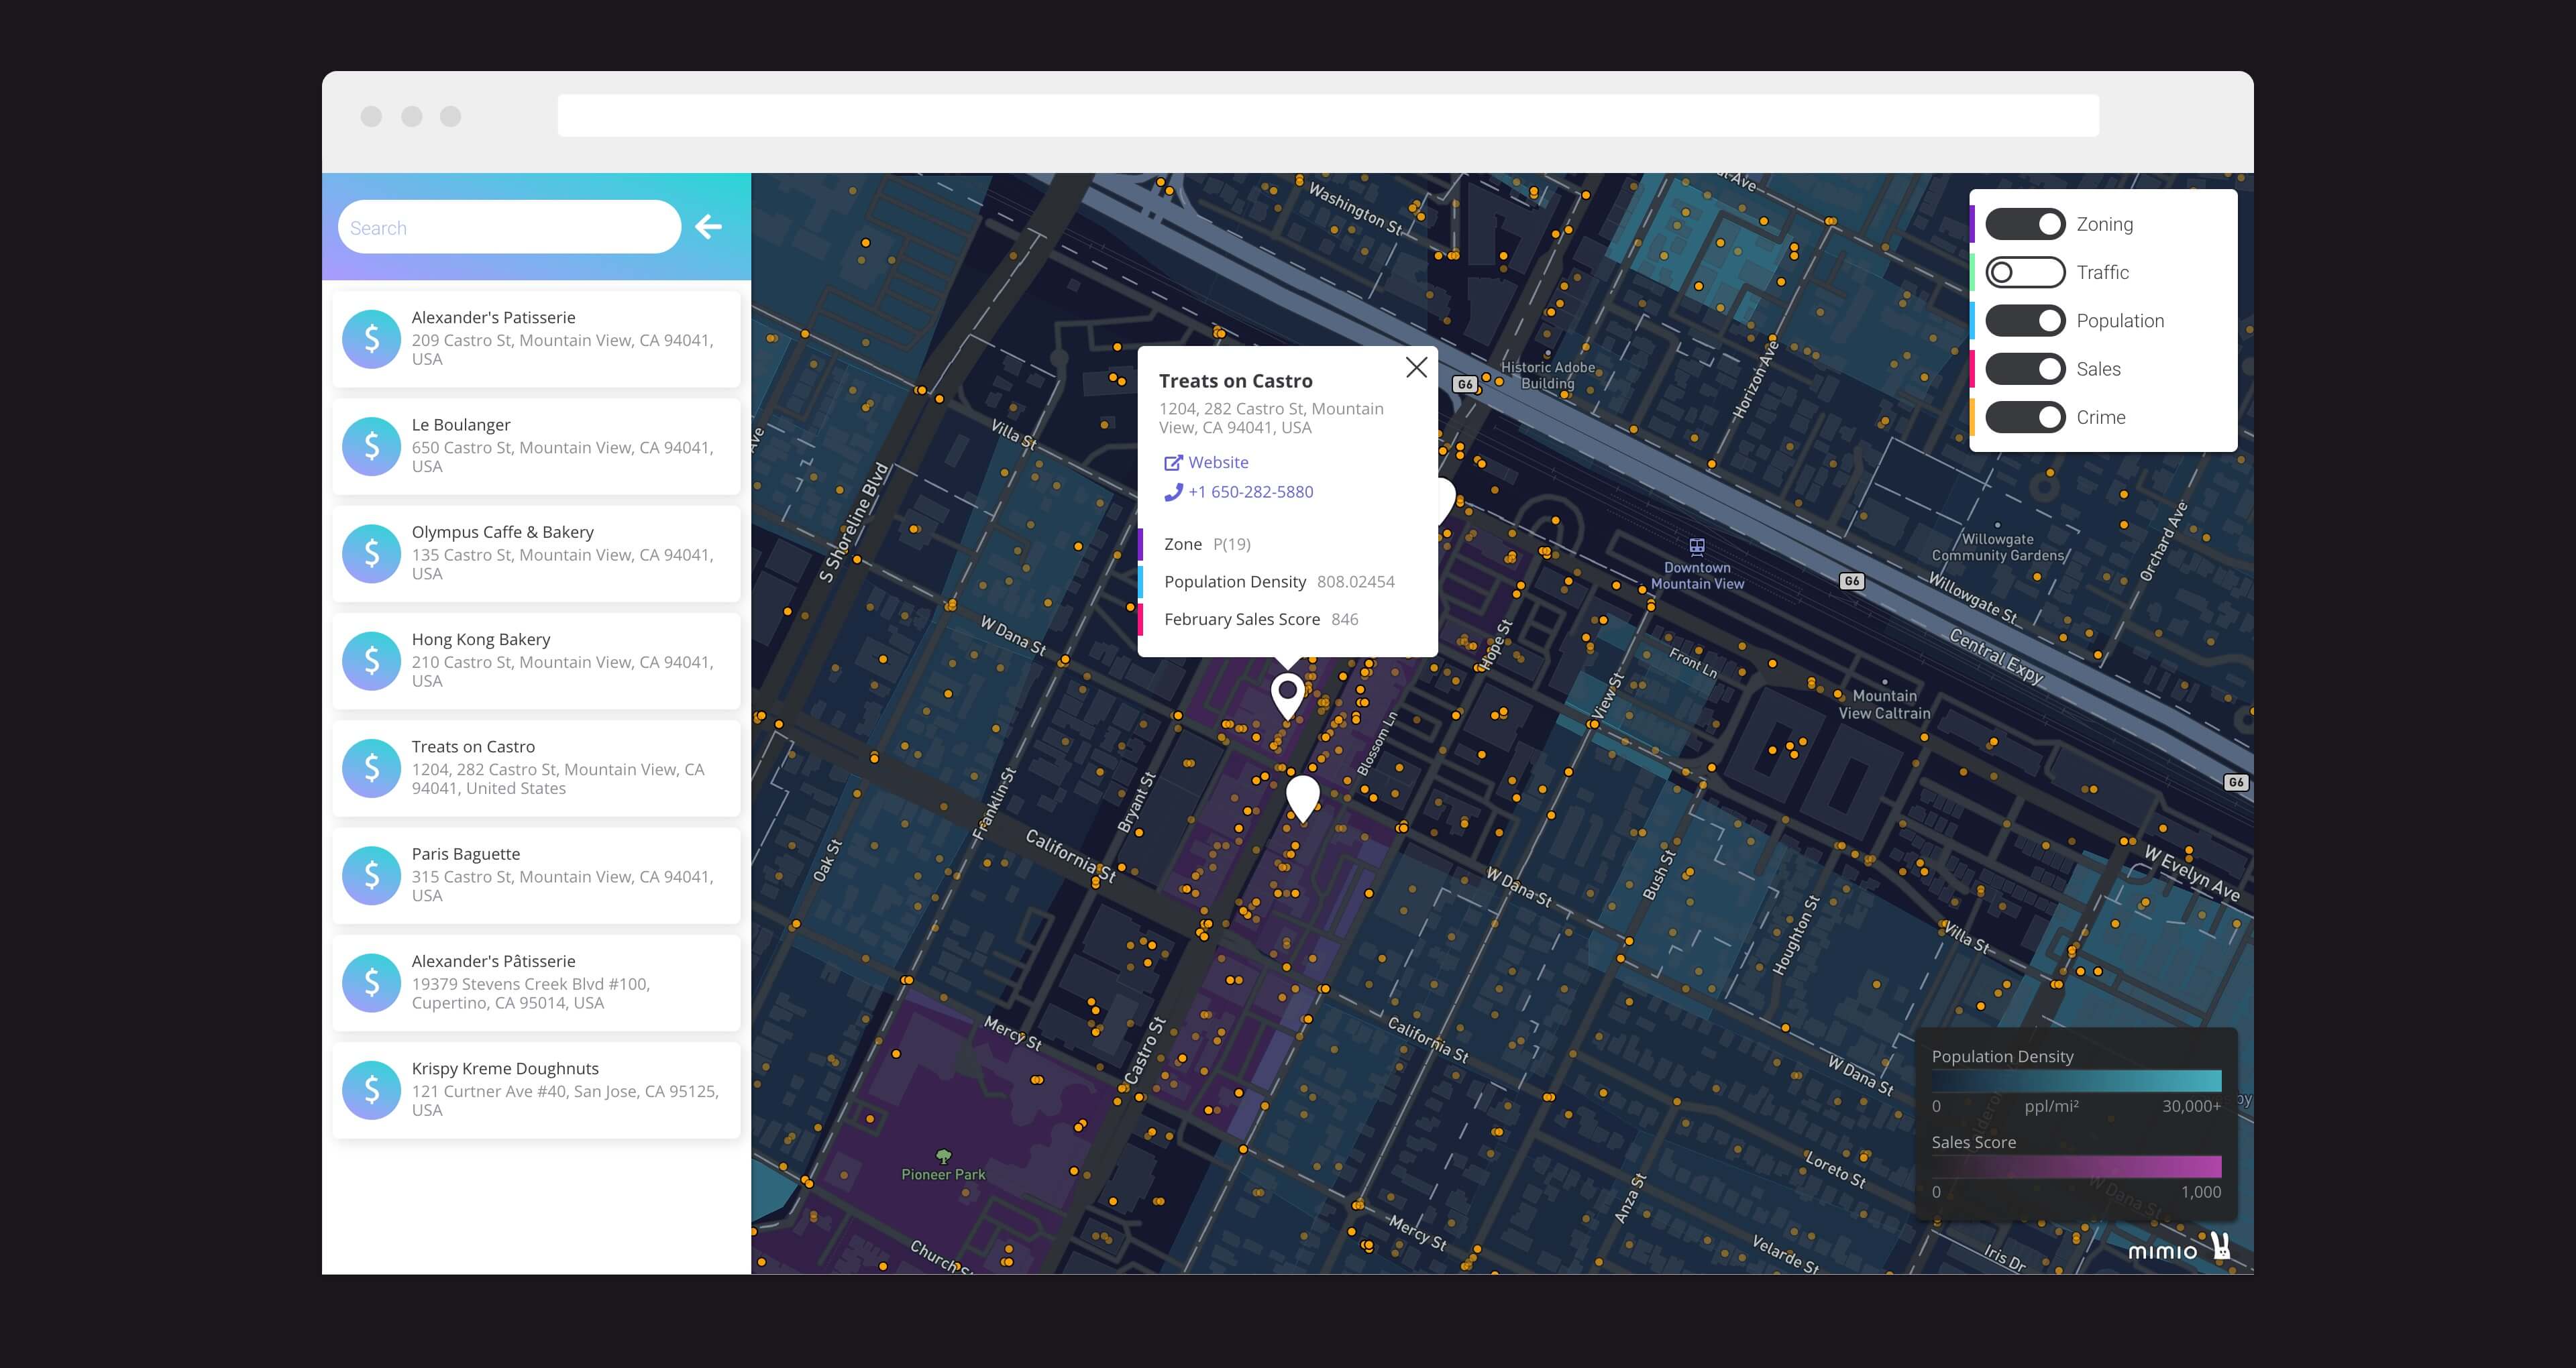Toggle the Crime layer switch
This screenshot has width=2576, height=1368.
coord(2025,417)
